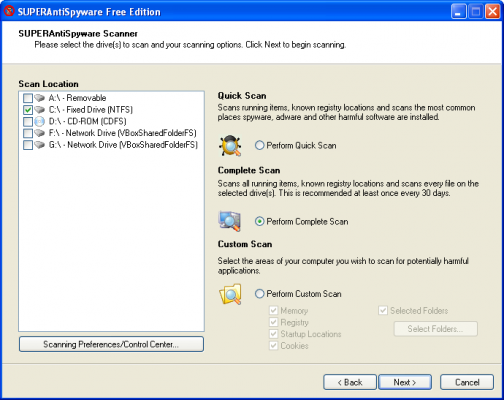Viewport: 504px width, 400px height.
Task: Enable the D:\ CD-ROM checkbox
Action: (x=28, y=121)
